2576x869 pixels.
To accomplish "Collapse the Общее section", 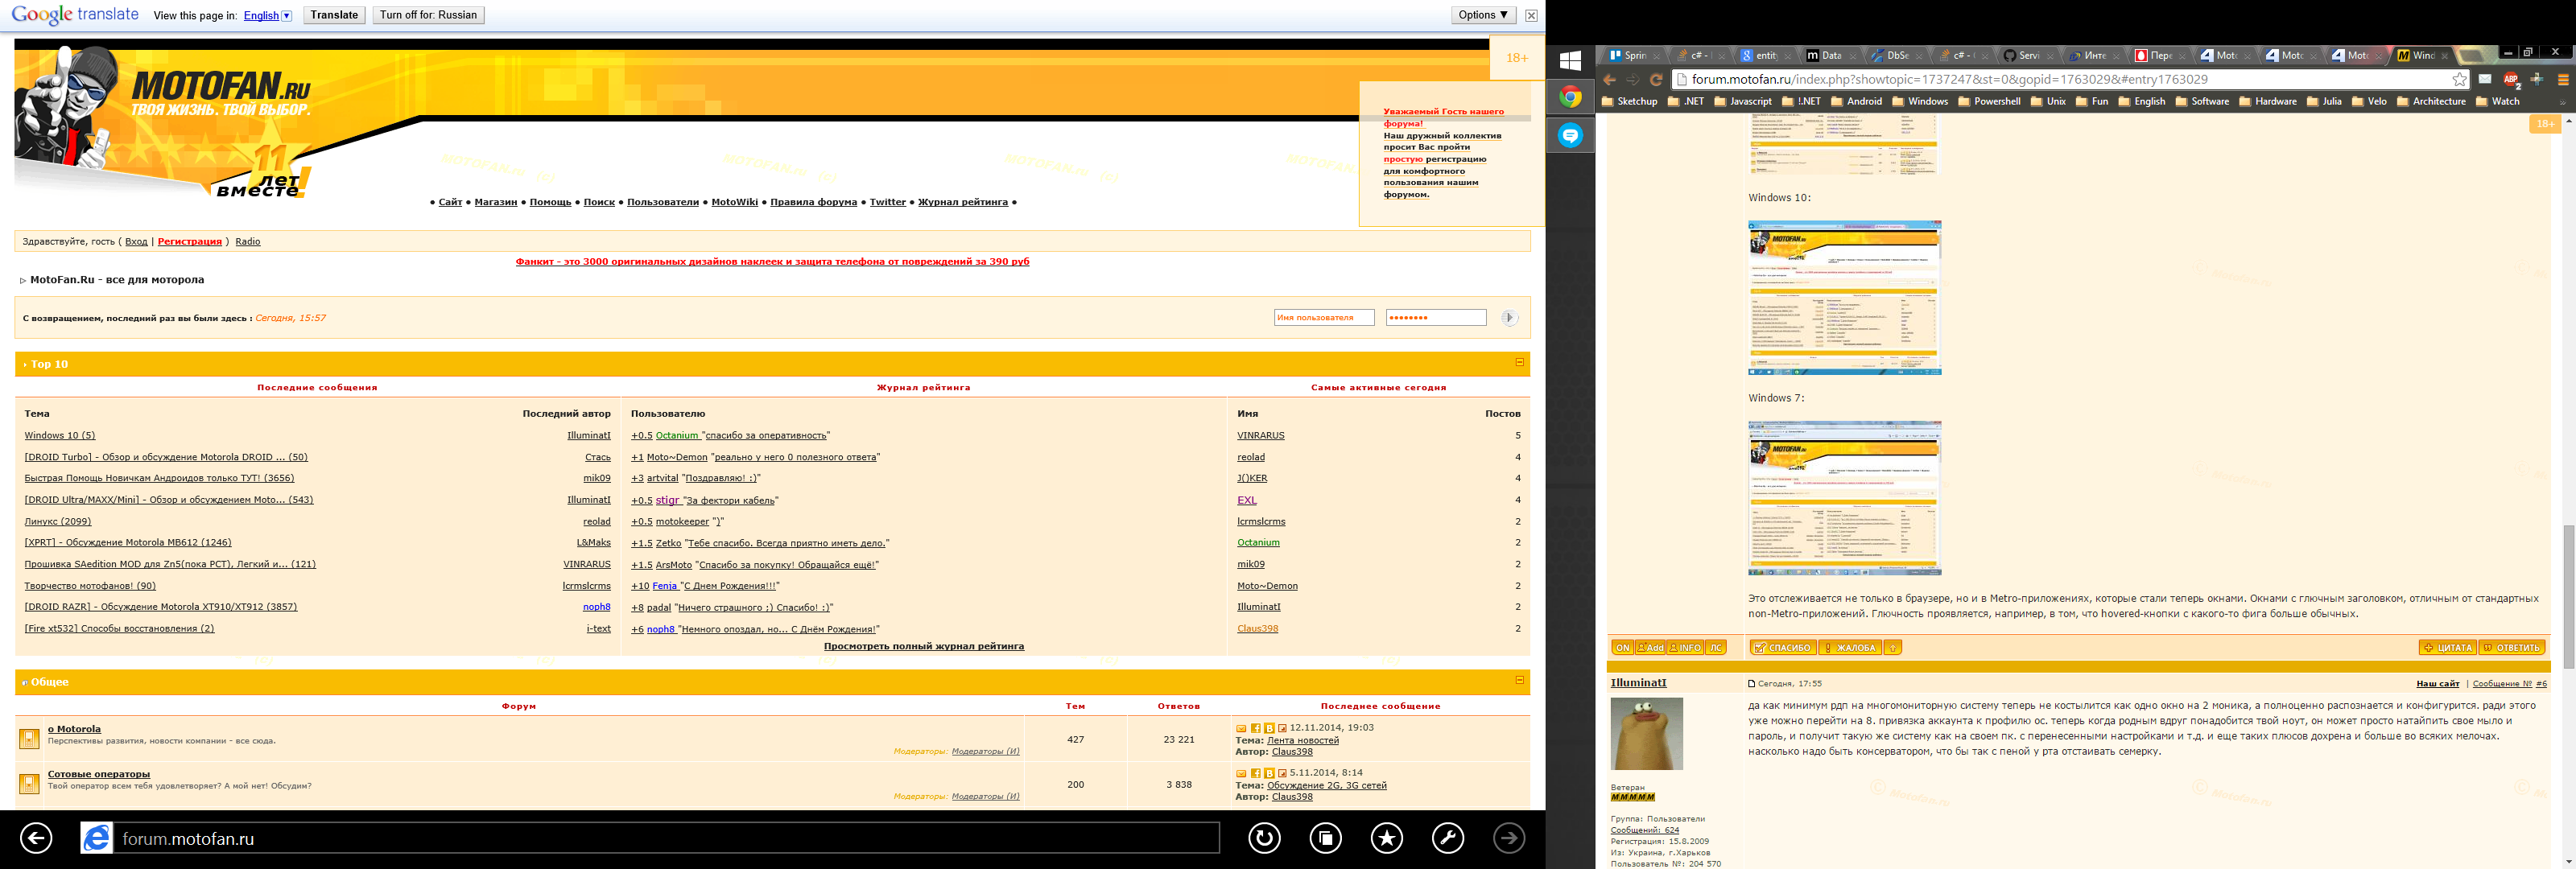I will [x=1519, y=680].
